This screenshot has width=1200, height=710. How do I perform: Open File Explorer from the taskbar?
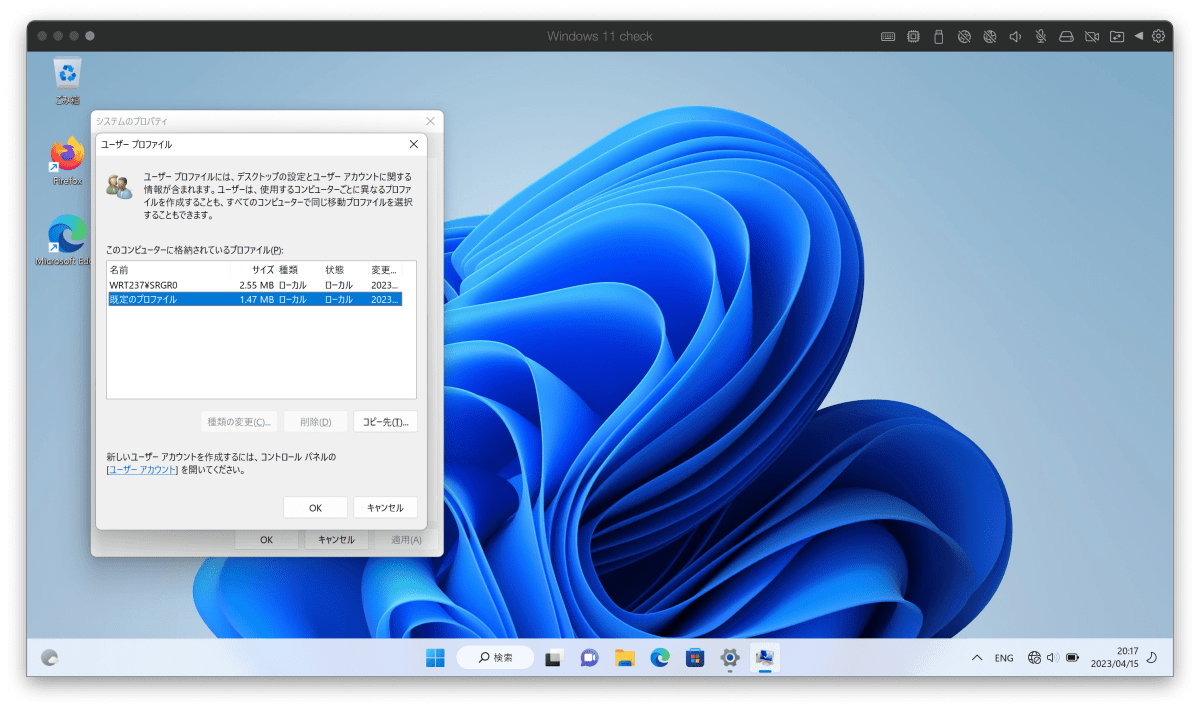[x=625, y=657]
